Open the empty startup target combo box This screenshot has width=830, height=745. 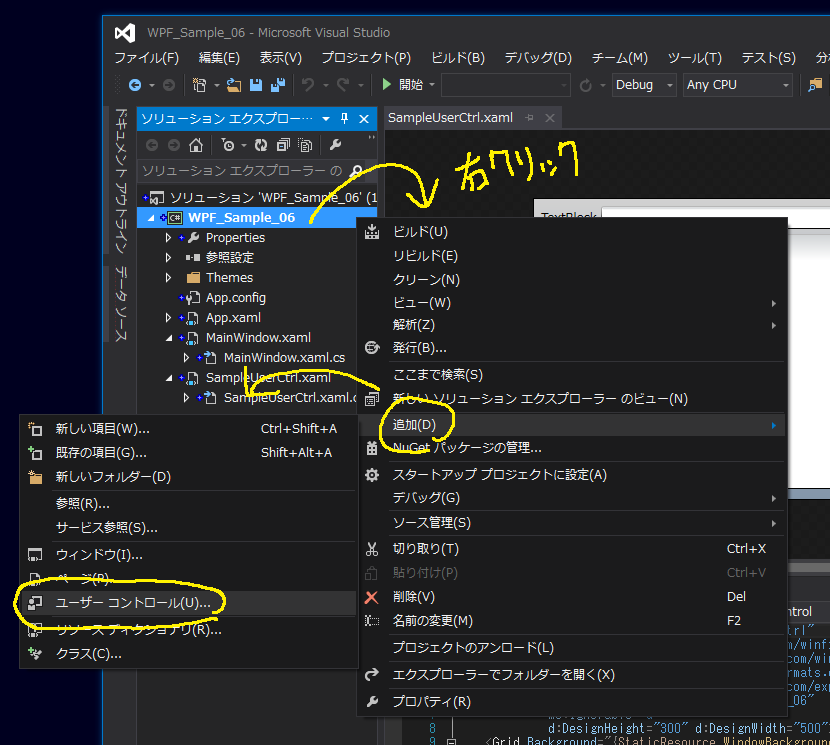coord(506,85)
